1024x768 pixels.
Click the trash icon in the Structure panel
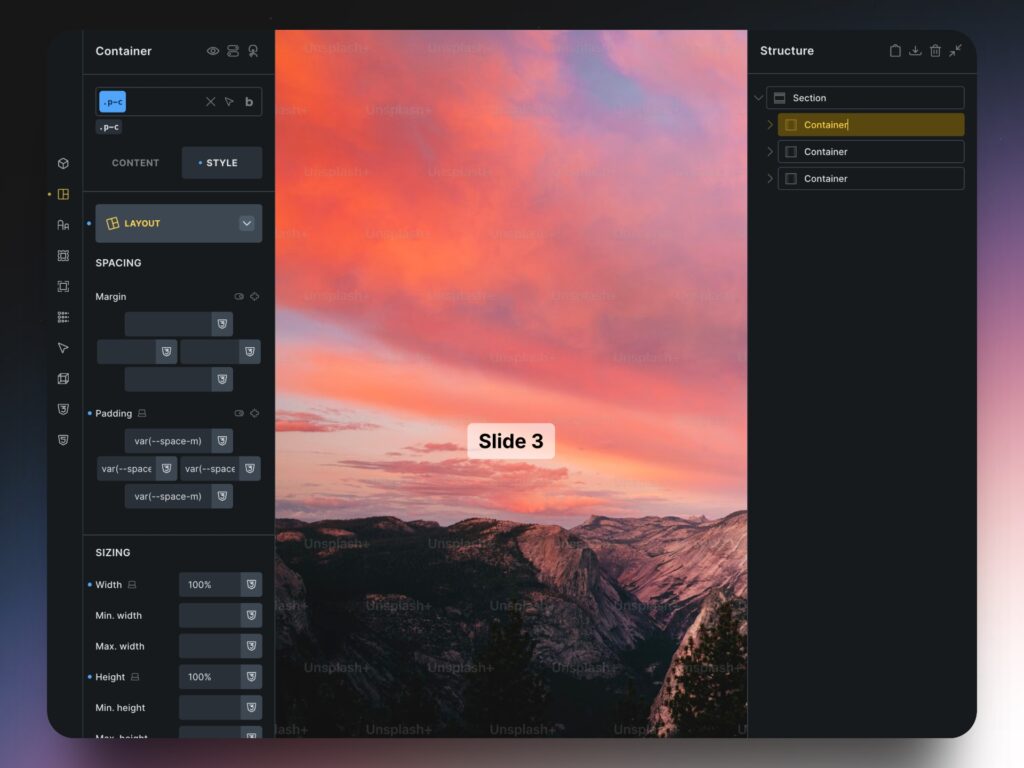click(x=935, y=51)
